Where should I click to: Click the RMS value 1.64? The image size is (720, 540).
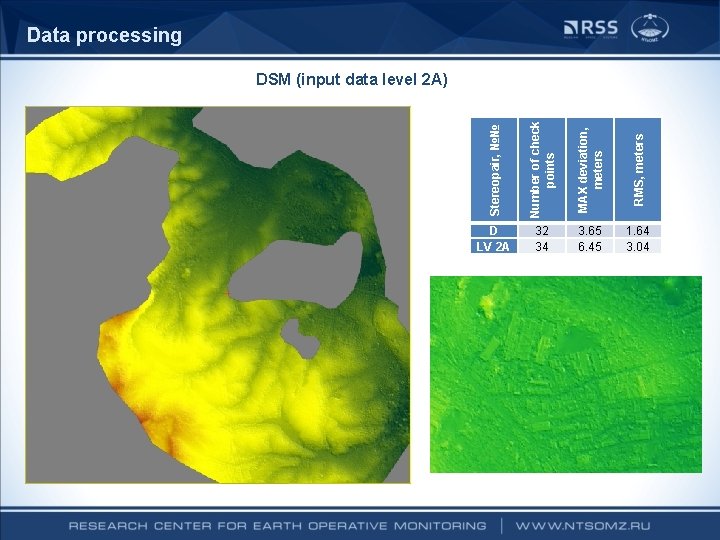coord(638,231)
